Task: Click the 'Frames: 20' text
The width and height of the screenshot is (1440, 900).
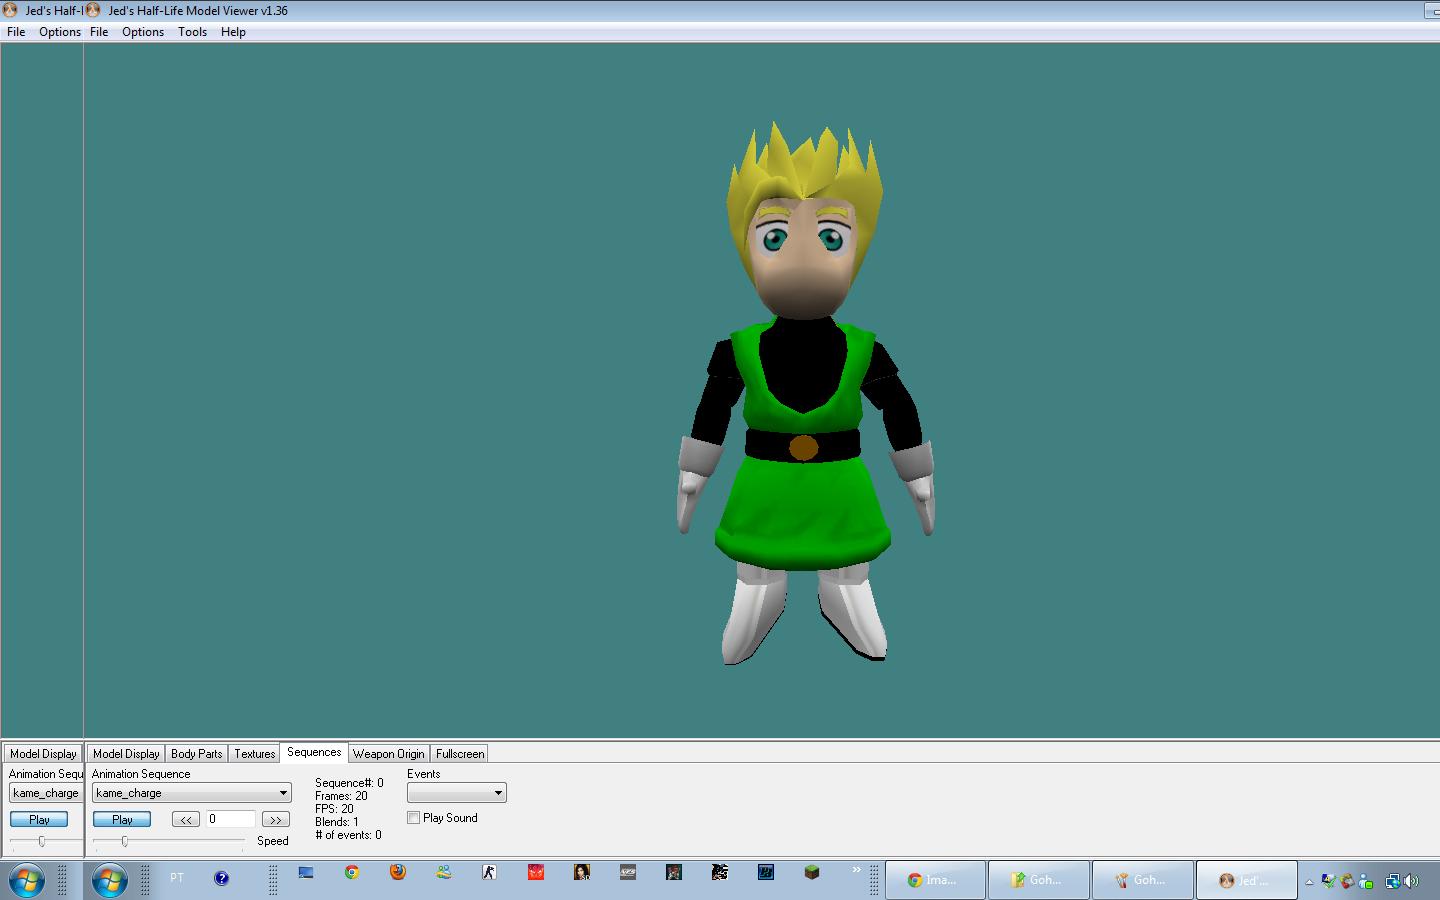Action: tap(341, 796)
